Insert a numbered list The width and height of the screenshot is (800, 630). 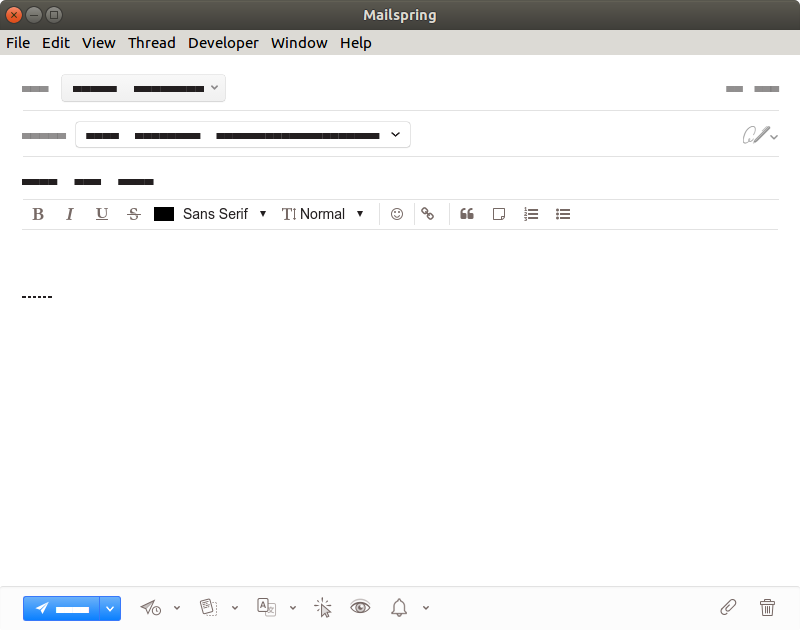[x=531, y=214]
